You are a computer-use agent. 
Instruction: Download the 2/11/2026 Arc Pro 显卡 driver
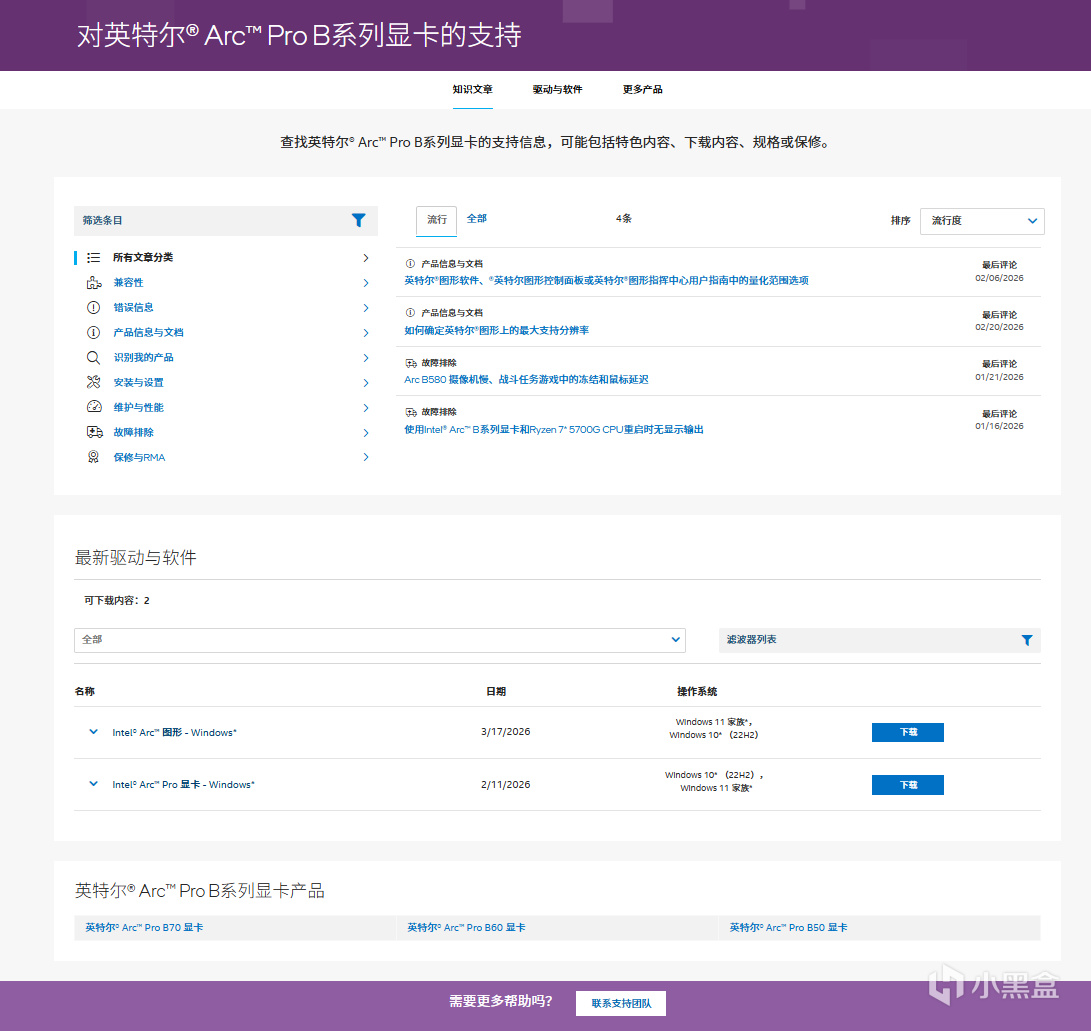click(x=907, y=785)
